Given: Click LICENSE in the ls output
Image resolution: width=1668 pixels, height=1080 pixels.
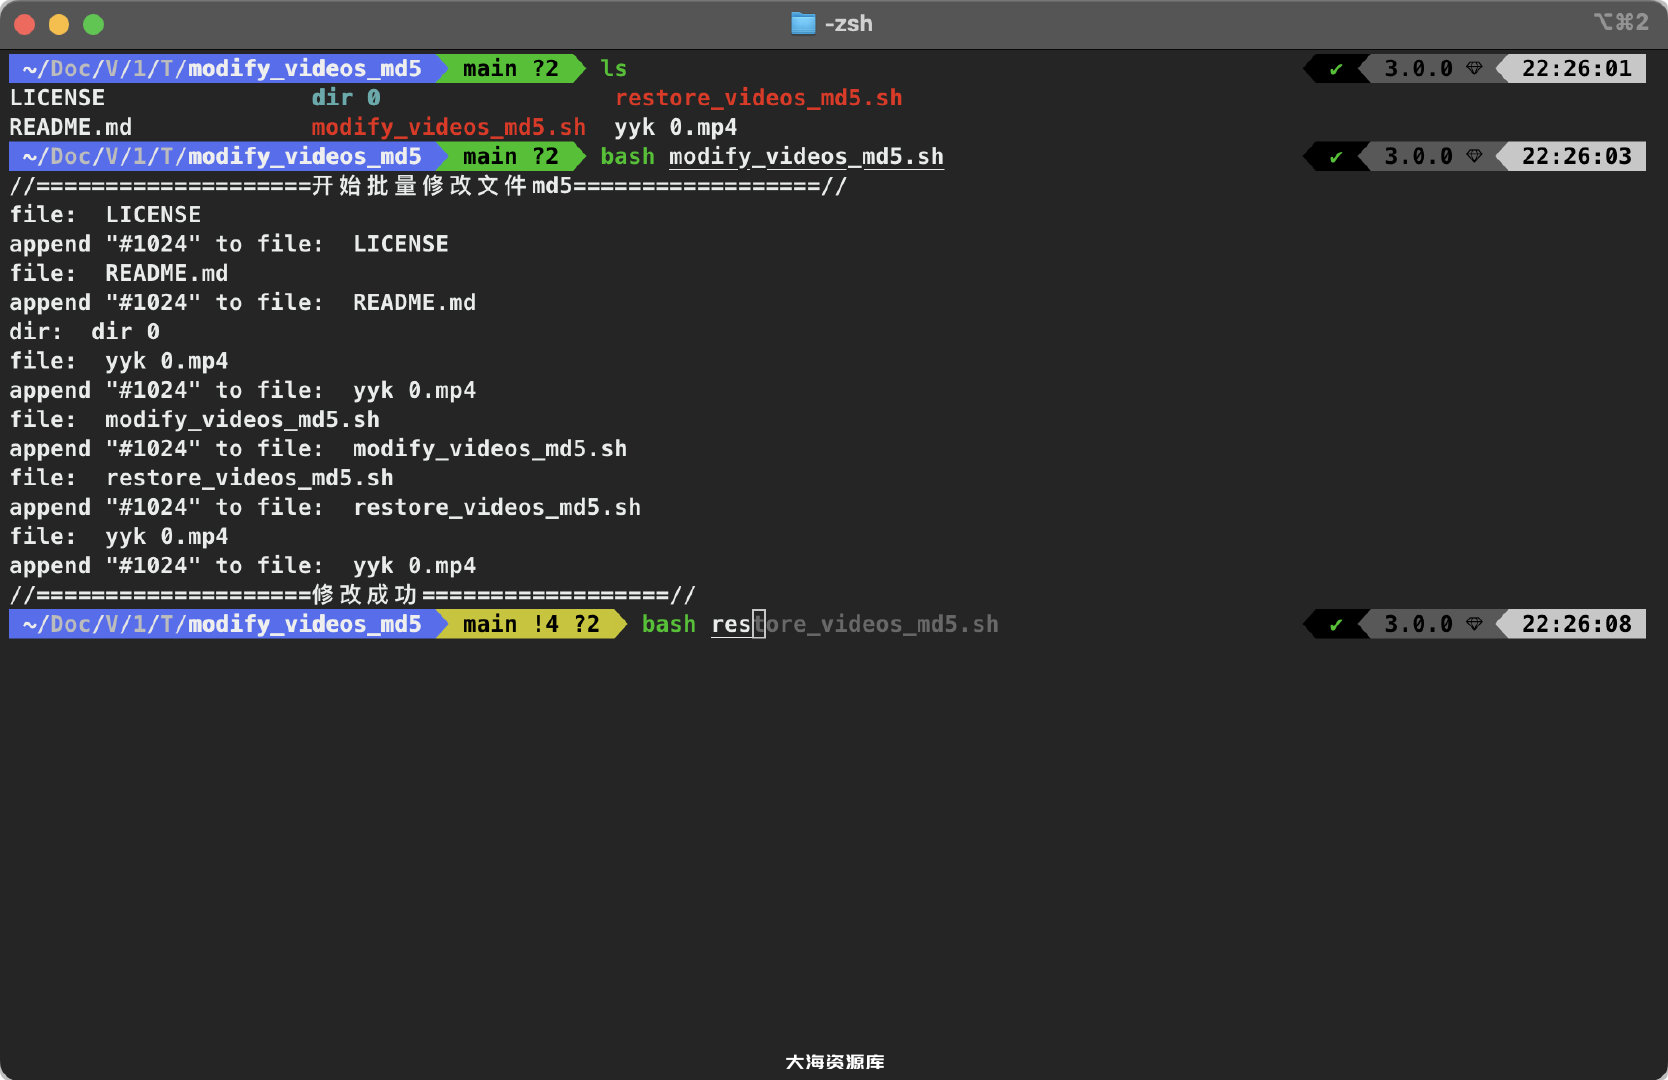Looking at the screenshot, I should click(x=57, y=98).
